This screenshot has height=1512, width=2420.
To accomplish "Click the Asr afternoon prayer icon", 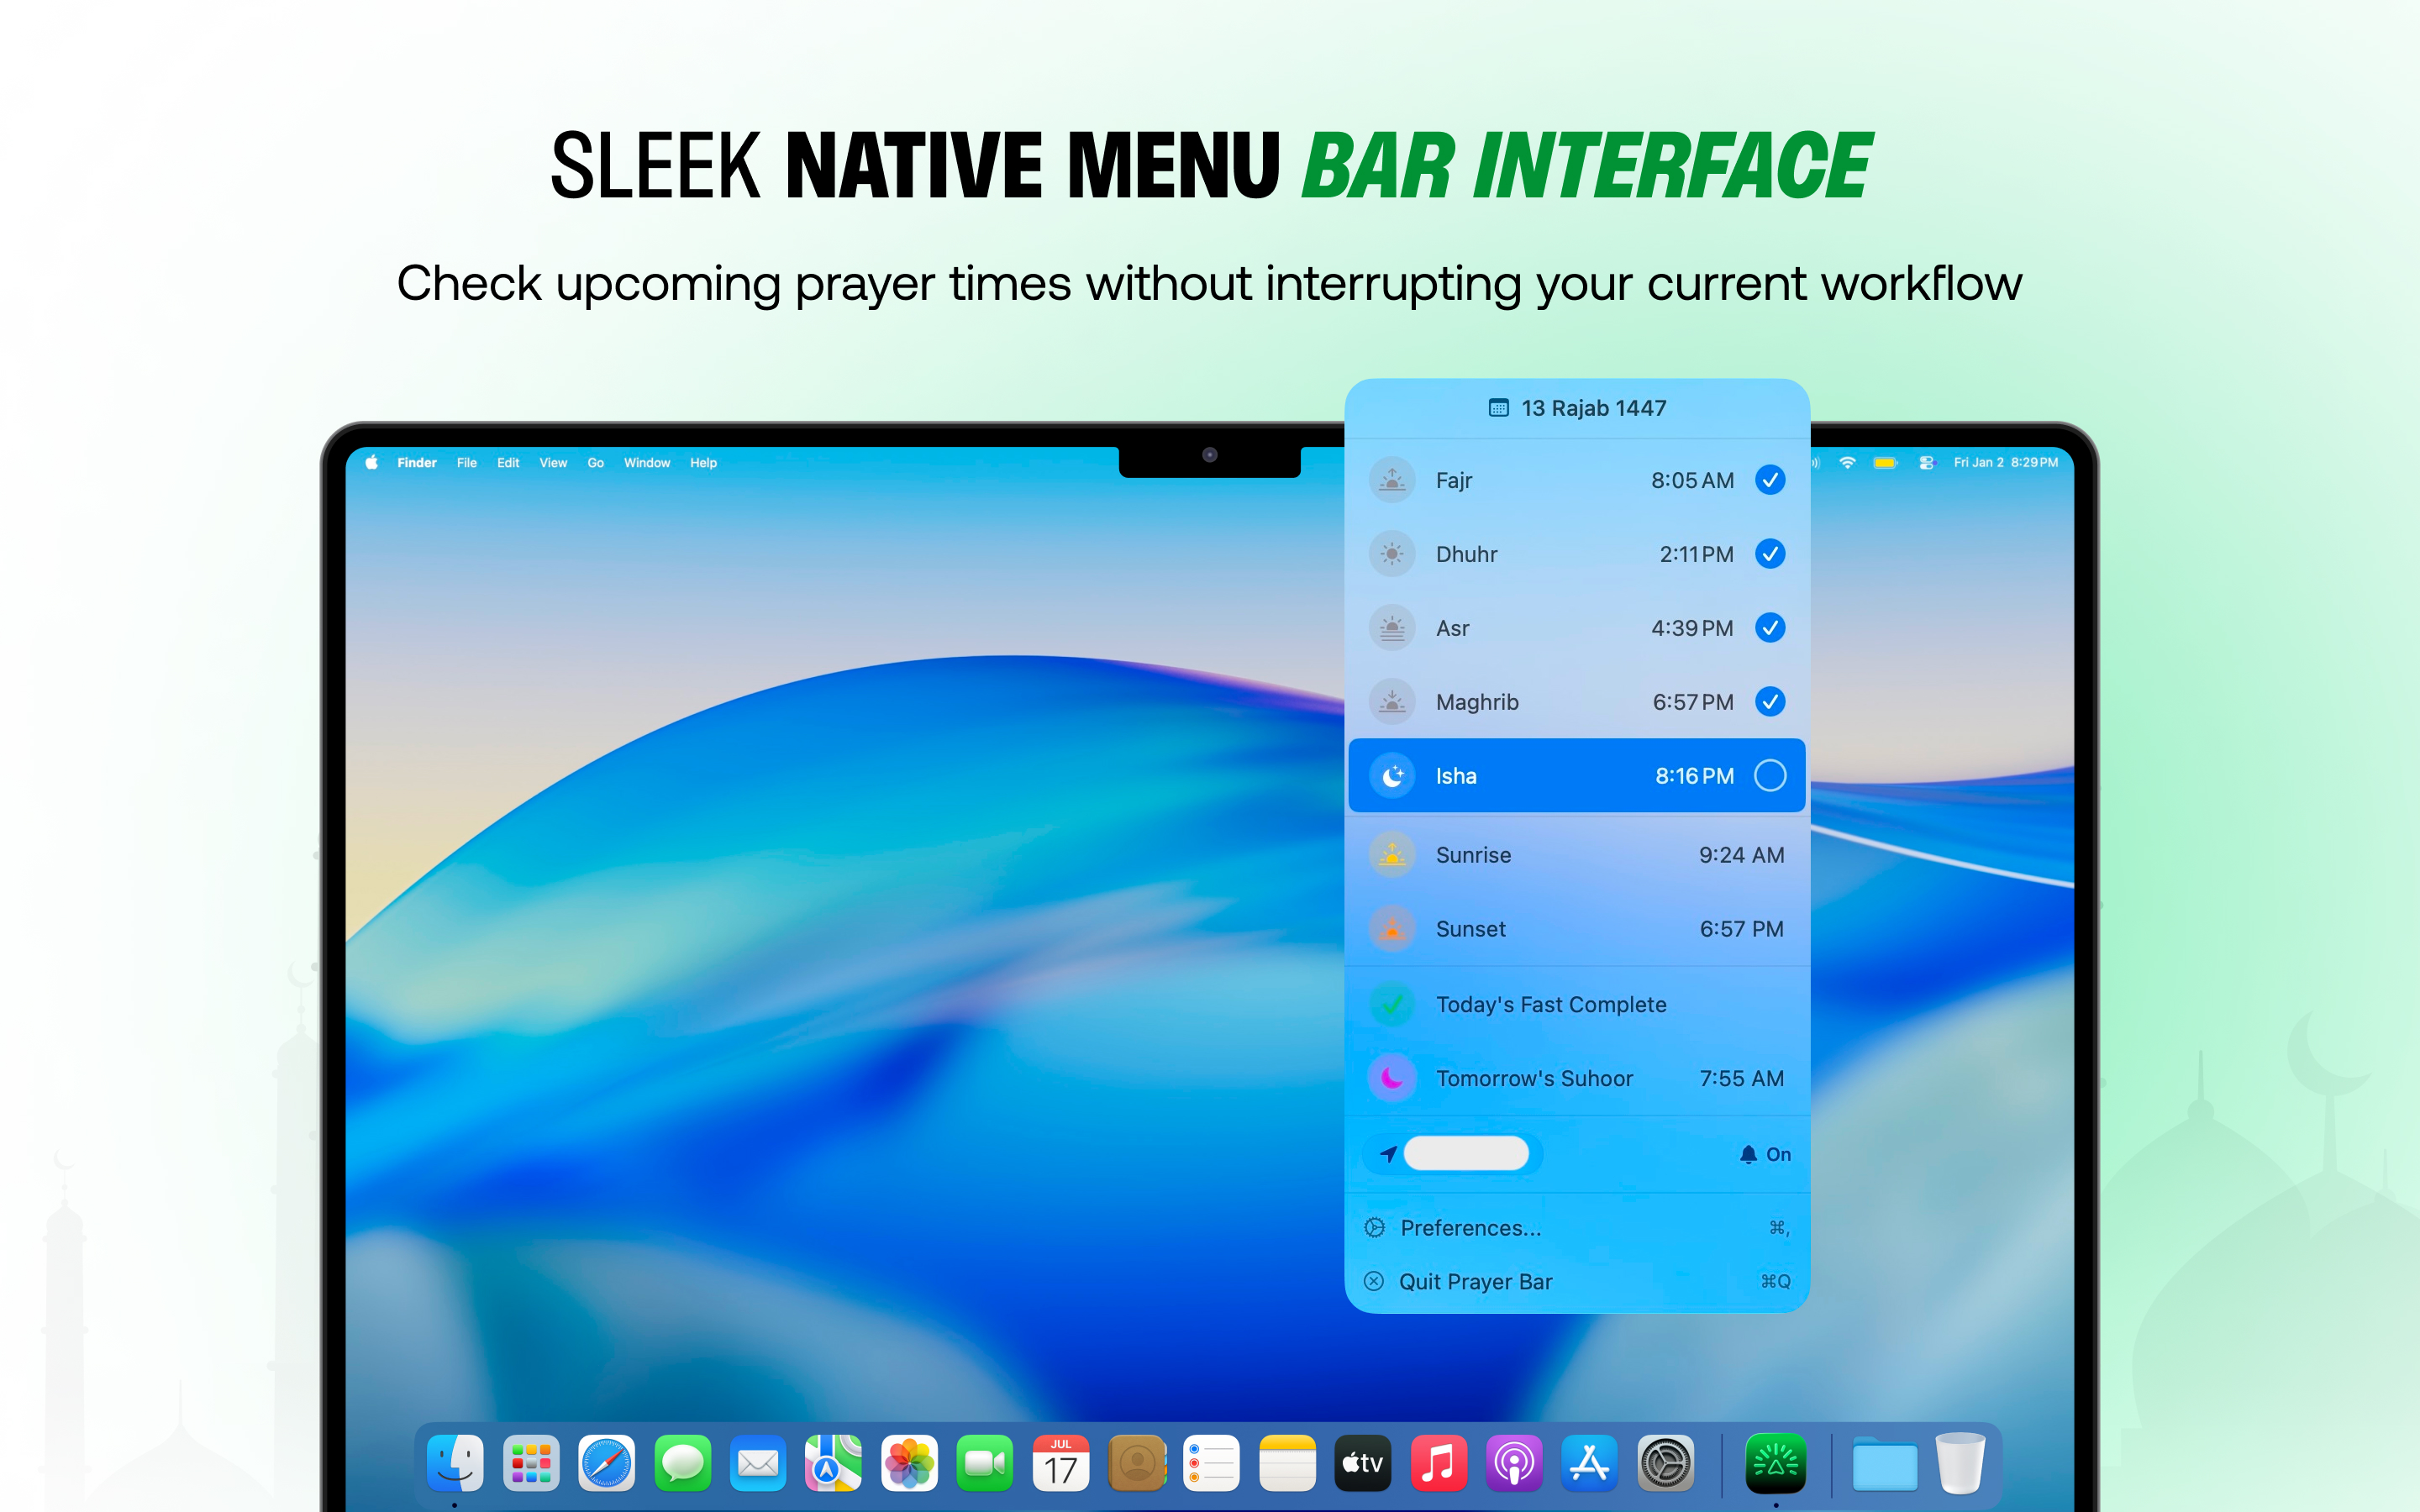I will (x=1392, y=628).
